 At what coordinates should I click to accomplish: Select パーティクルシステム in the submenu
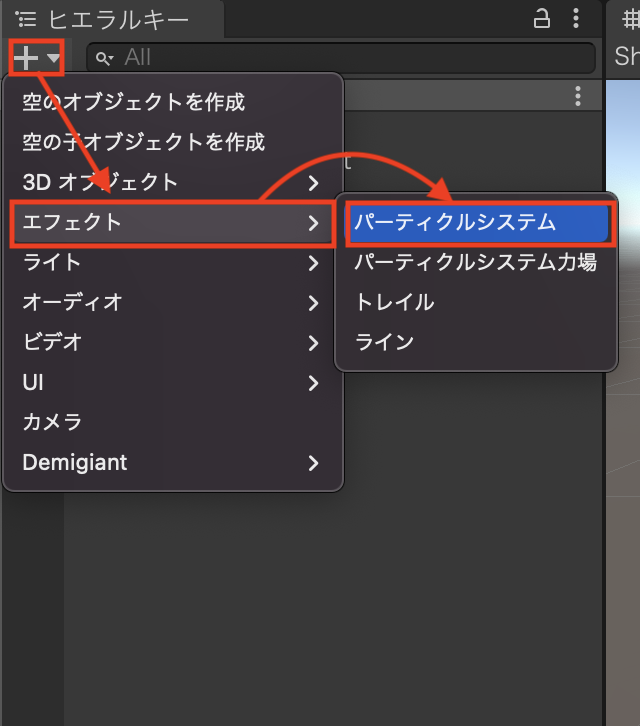pos(479,223)
